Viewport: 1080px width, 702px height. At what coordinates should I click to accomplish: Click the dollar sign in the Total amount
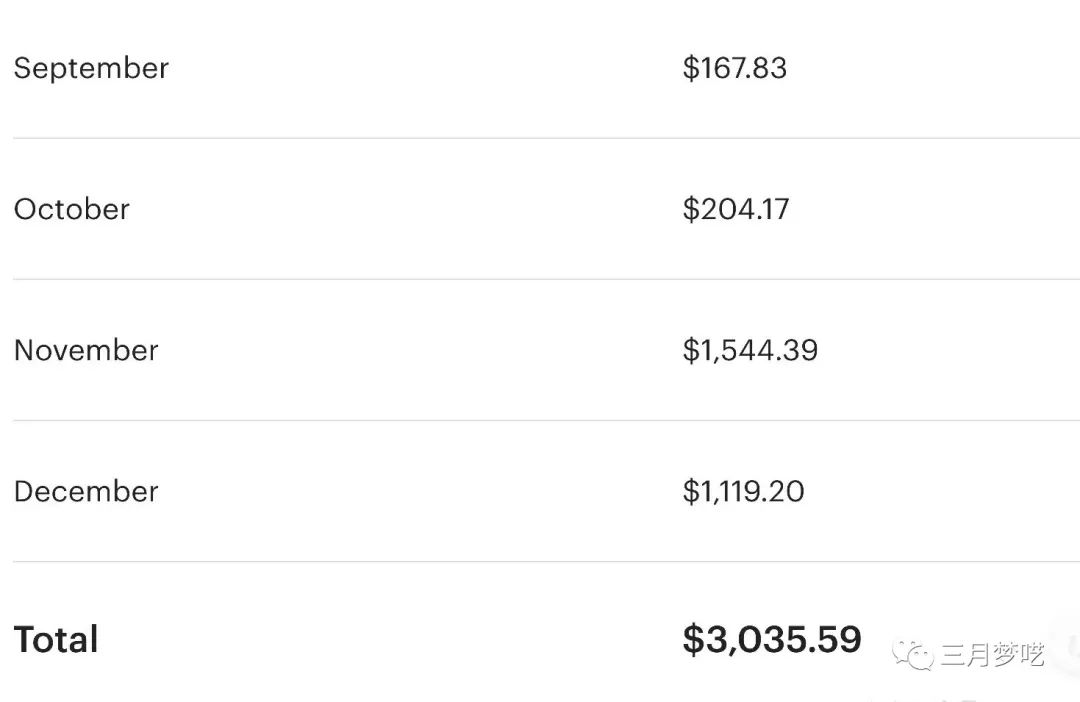693,640
